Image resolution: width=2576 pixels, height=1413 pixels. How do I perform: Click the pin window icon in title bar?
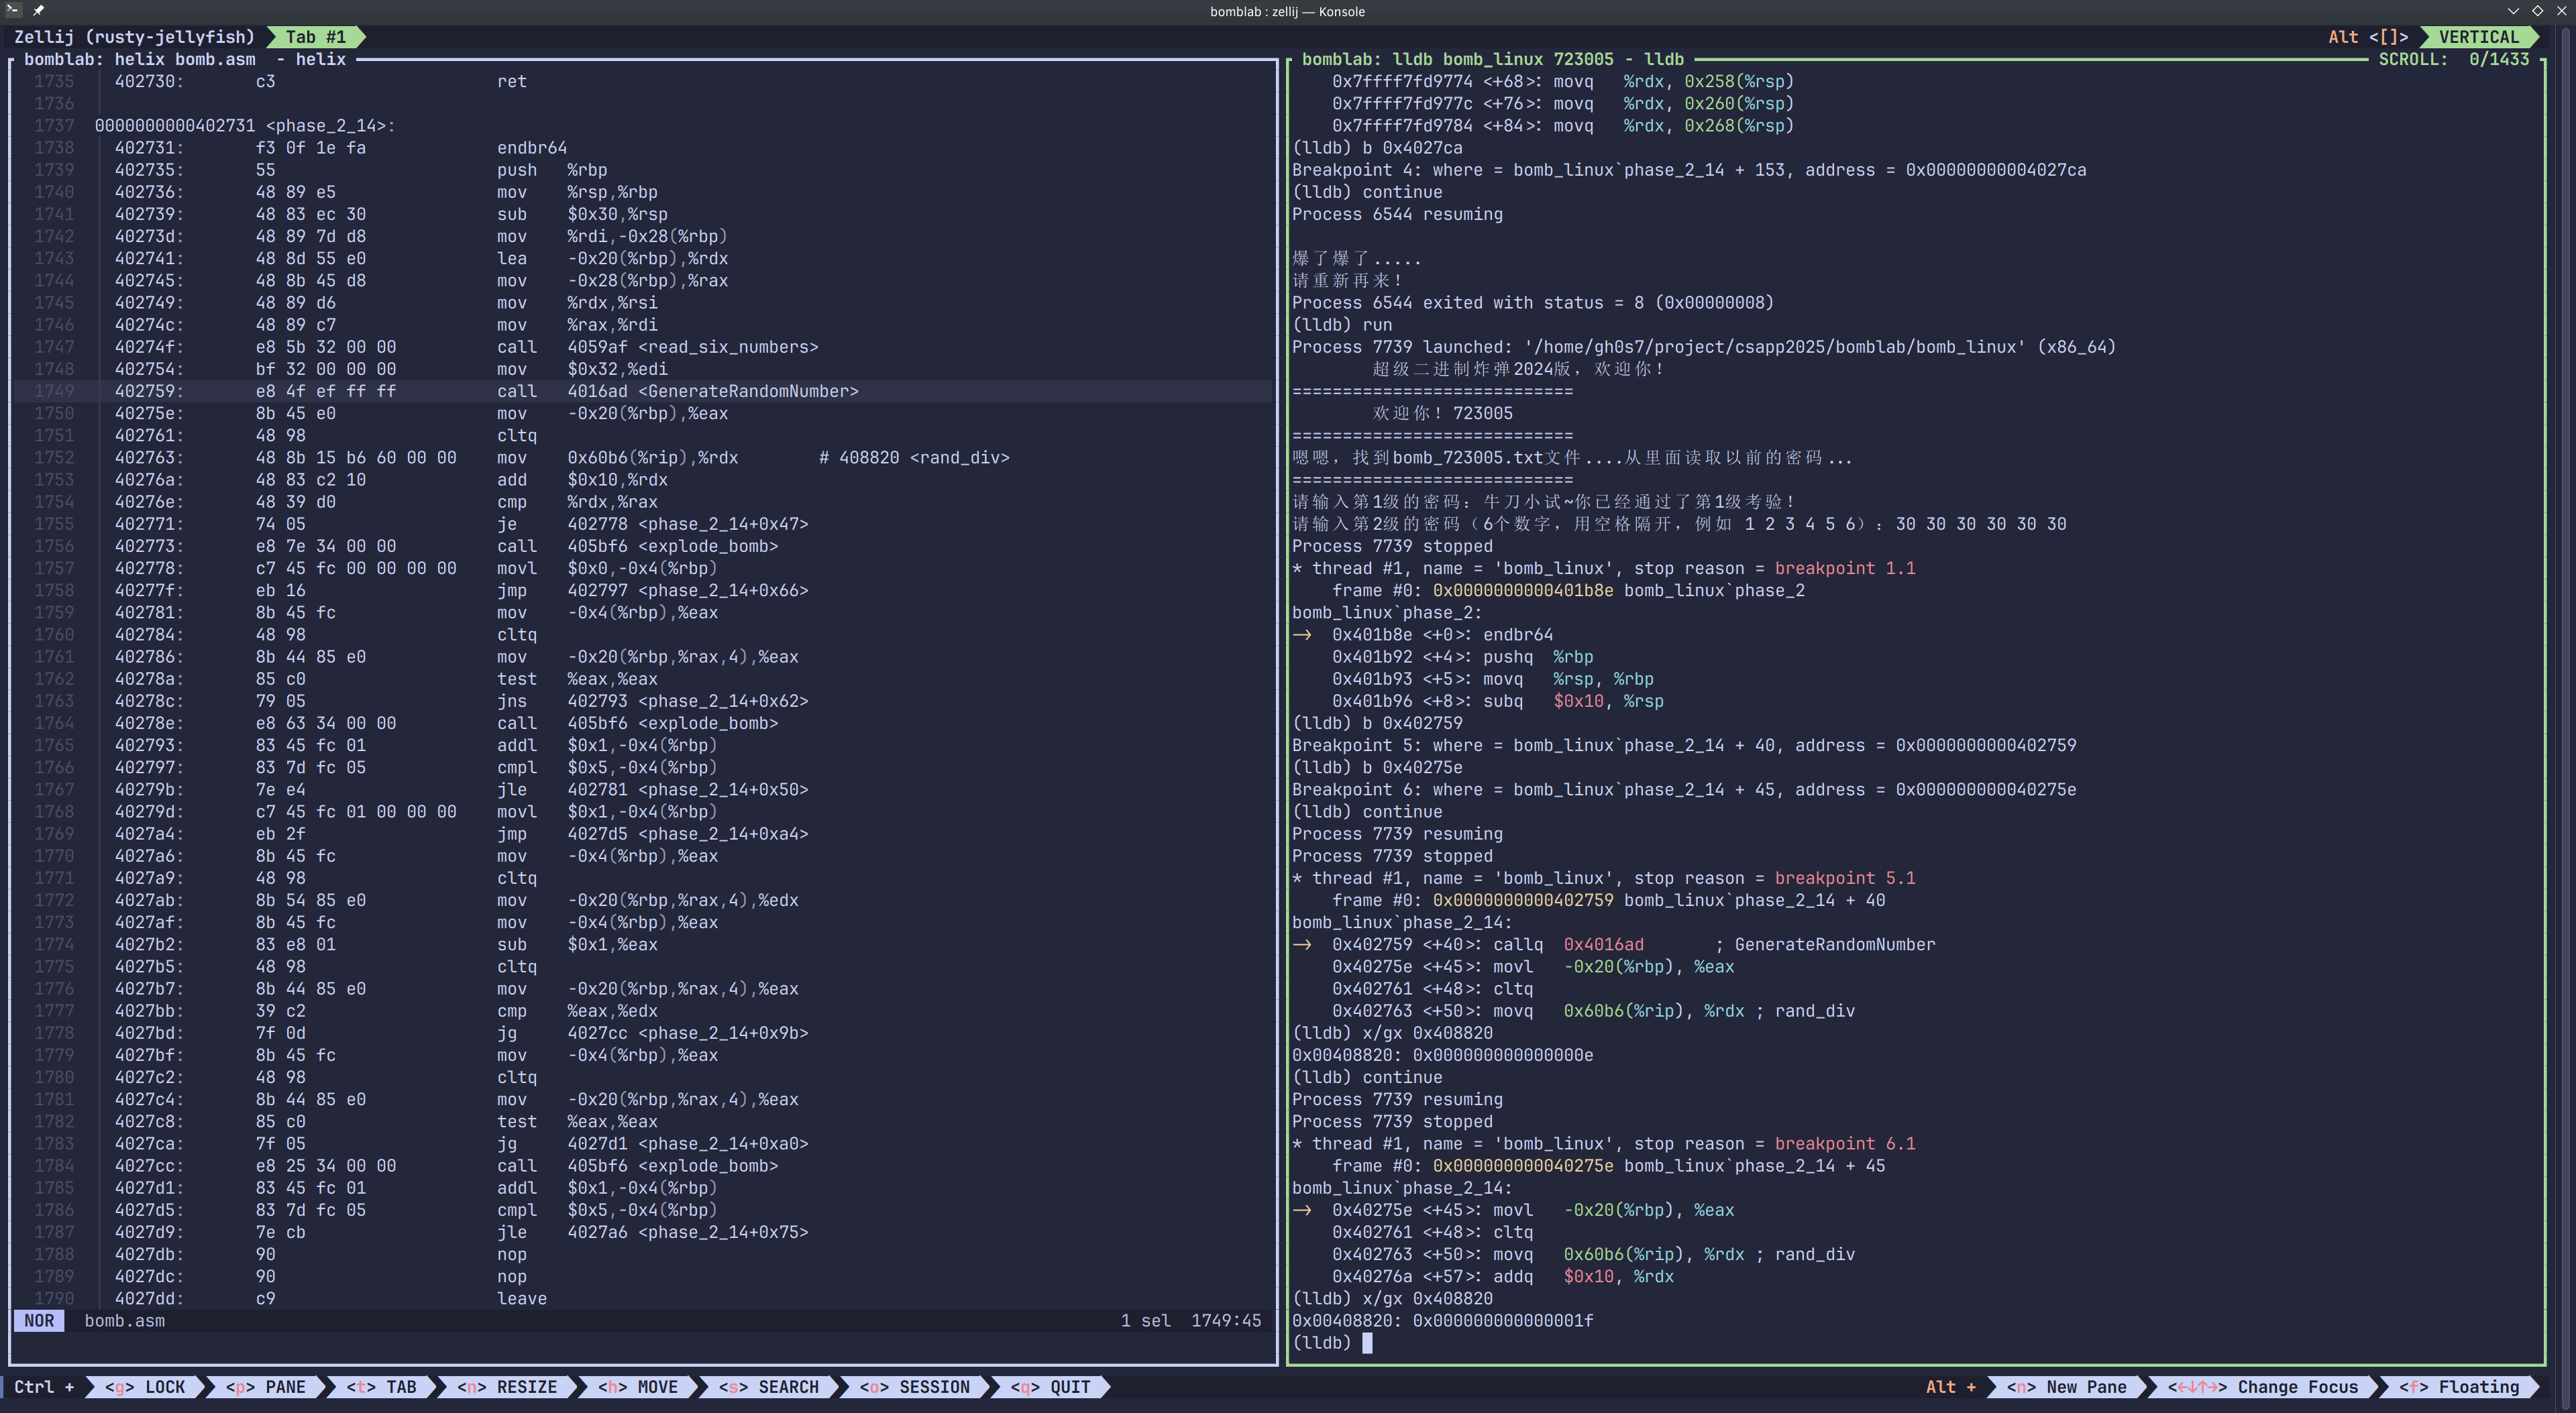click(38, 10)
